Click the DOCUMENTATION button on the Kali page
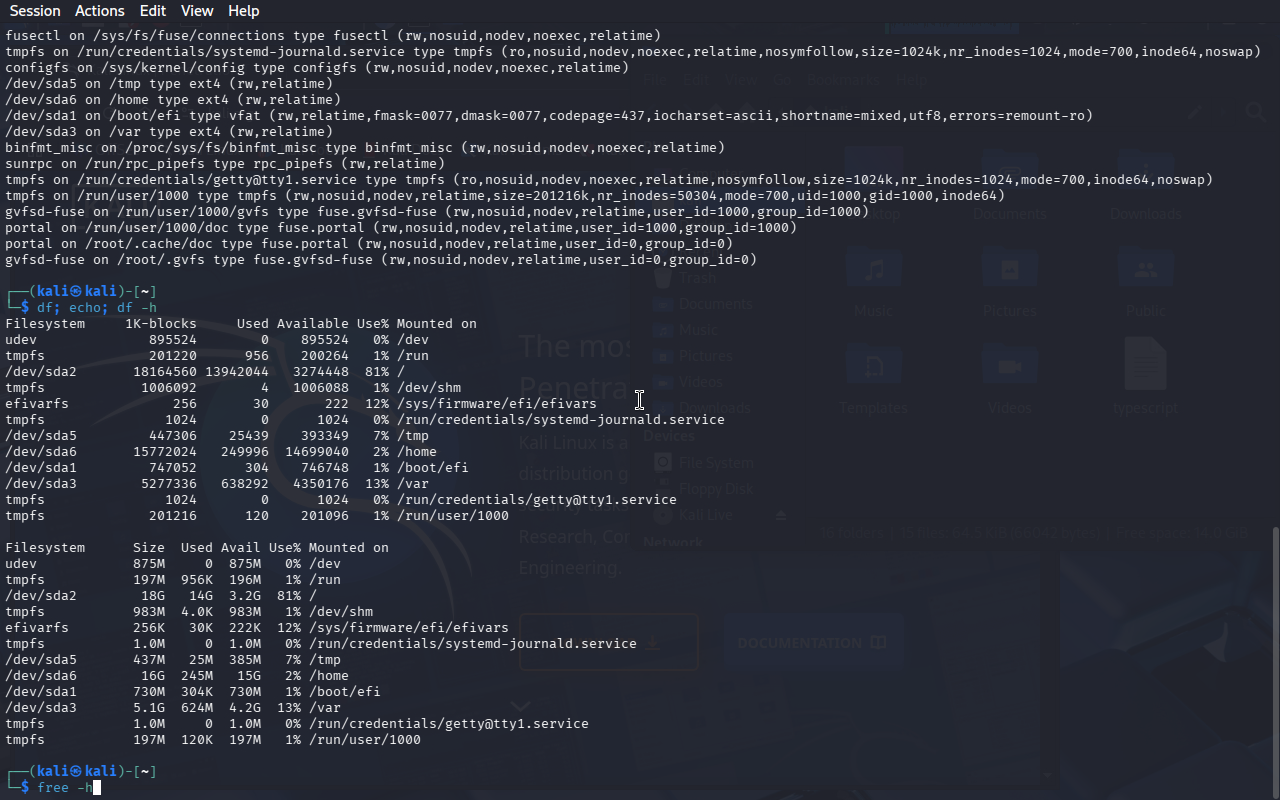Viewport: 1280px width, 800px height. [811, 643]
